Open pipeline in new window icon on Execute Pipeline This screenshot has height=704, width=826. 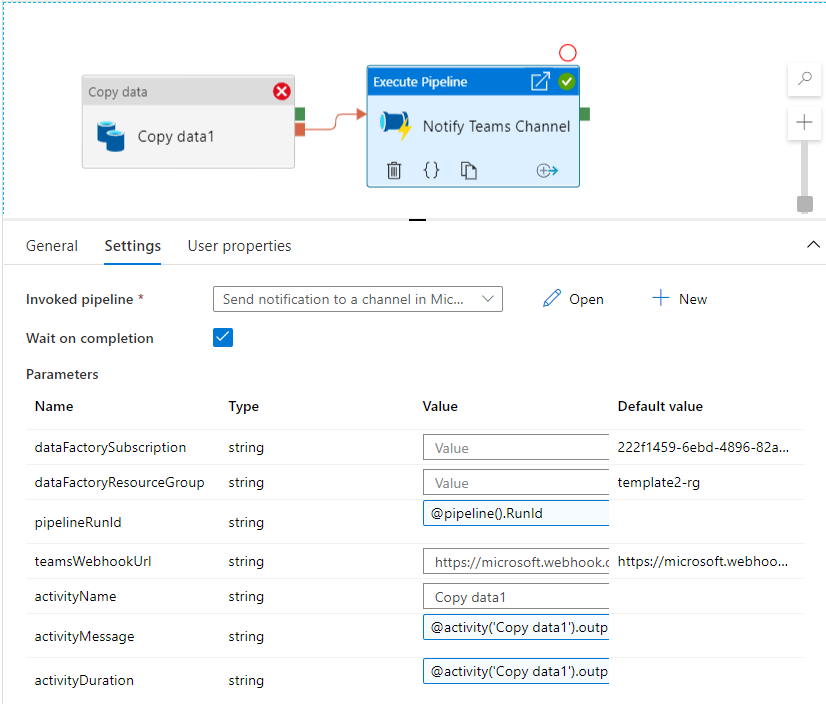[x=540, y=82]
